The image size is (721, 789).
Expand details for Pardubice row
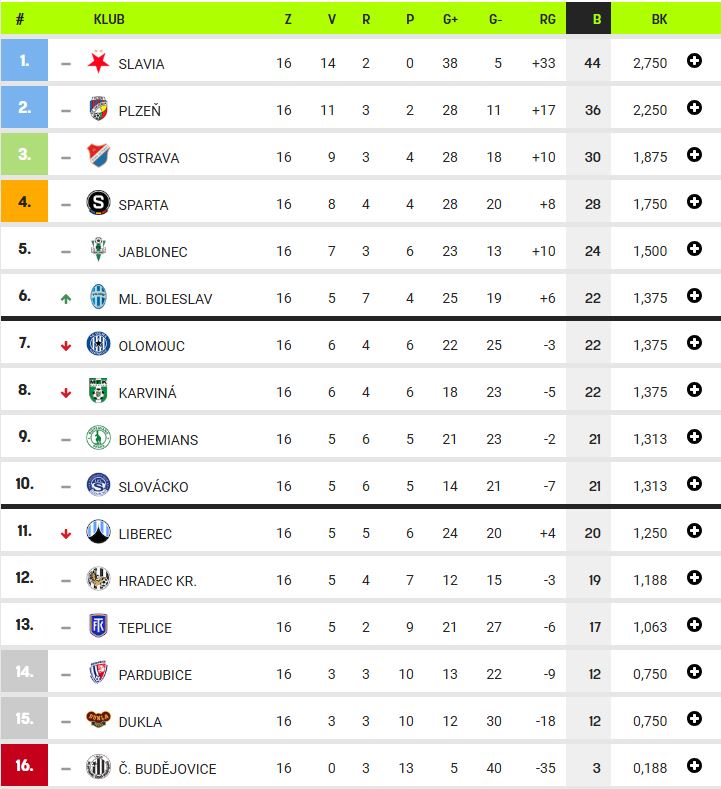[694, 672]
